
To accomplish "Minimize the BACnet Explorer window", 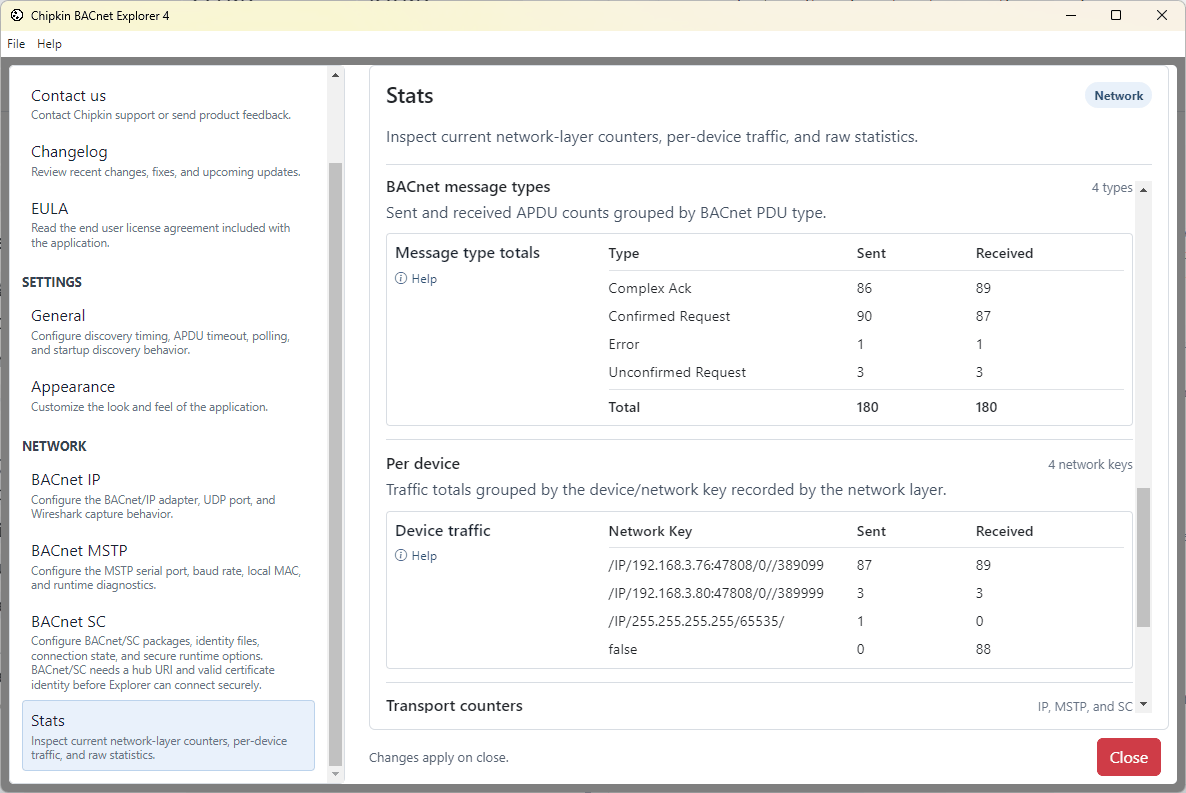I will coord(1070,15).
